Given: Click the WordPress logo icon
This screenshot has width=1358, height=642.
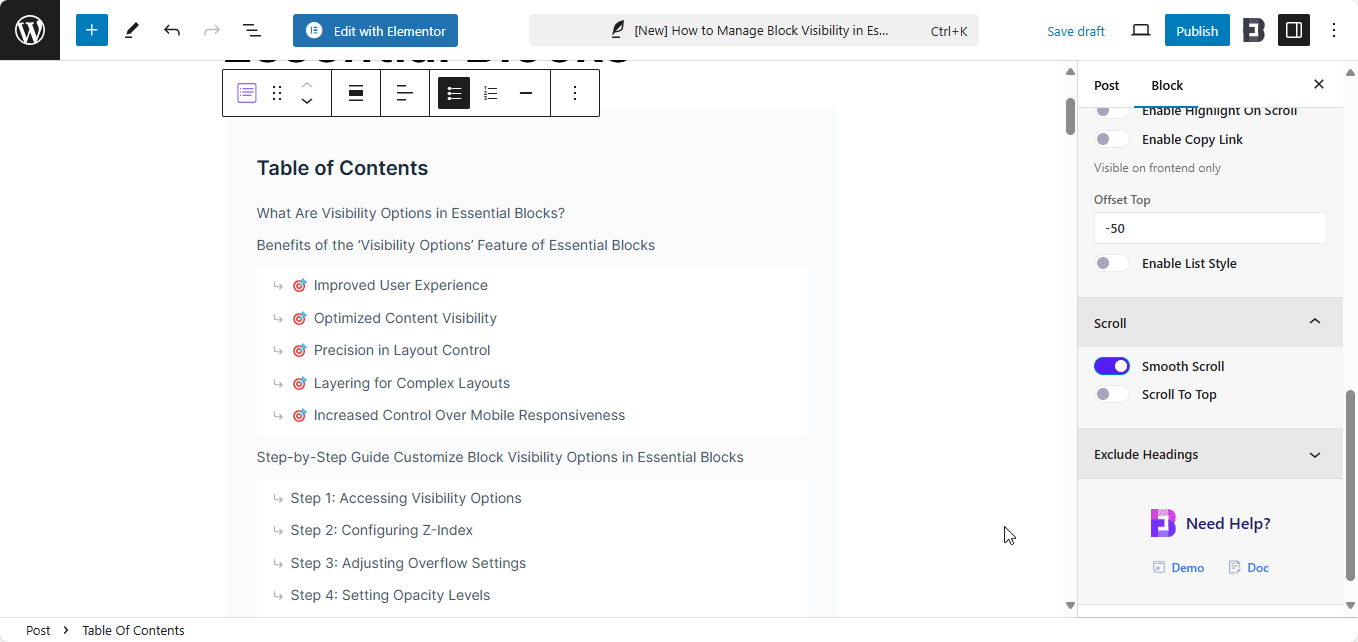Looking at the screenshot, I should coord(30,30).
